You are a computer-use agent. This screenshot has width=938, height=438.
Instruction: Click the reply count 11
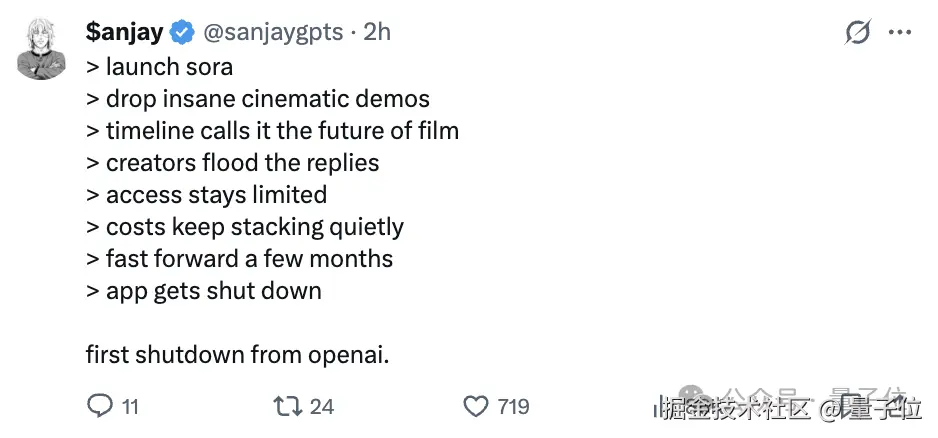click(130, 407)
